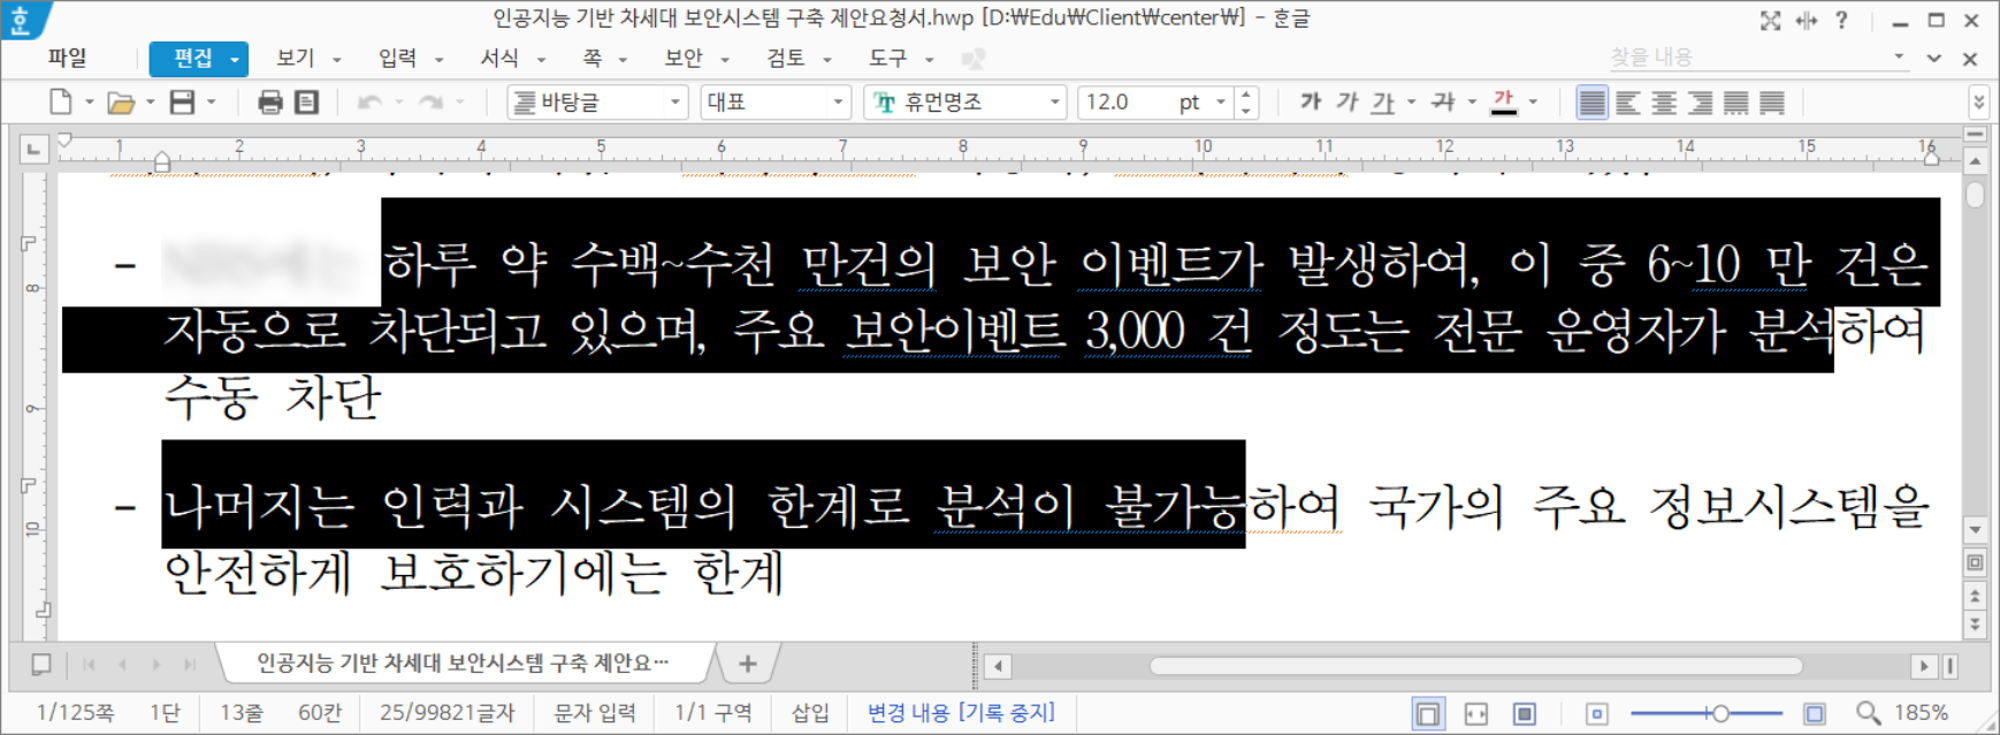Align paragraph to the left
Viewport: 2000px width, 735px height.
tap(1628, 102)
